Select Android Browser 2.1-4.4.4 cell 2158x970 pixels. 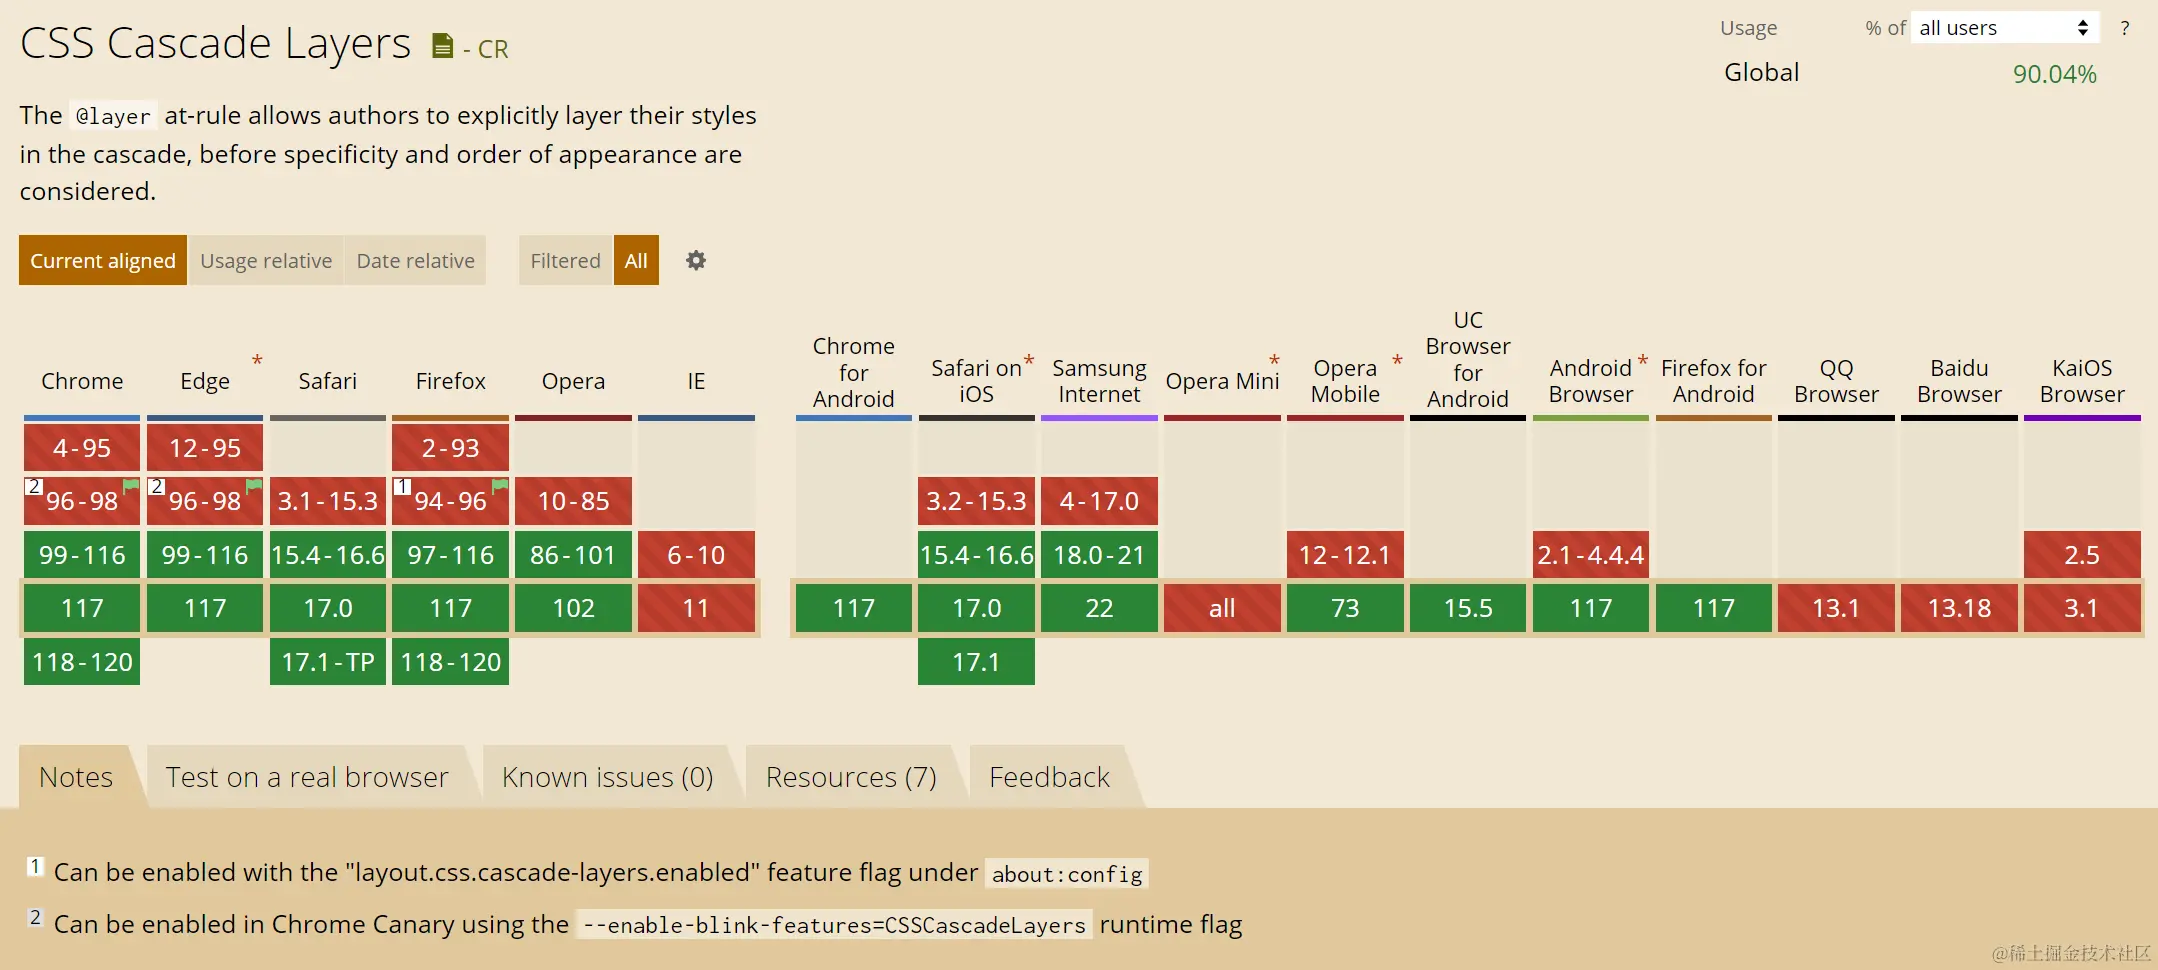(x=1591, y=555)
